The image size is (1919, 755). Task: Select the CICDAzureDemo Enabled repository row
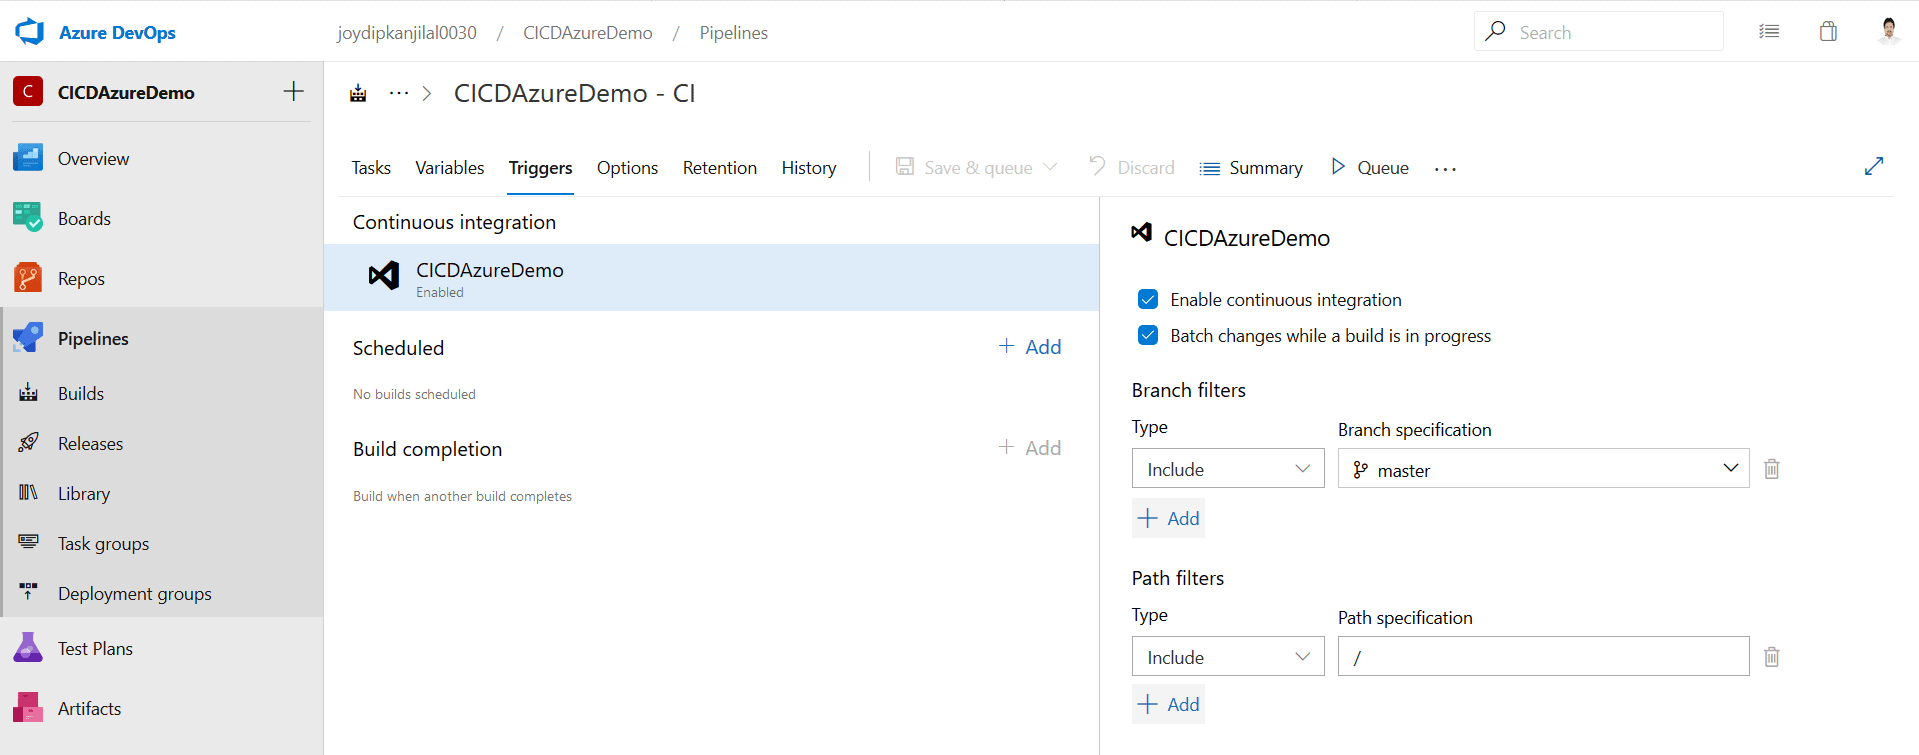click(x=711, y=277)
